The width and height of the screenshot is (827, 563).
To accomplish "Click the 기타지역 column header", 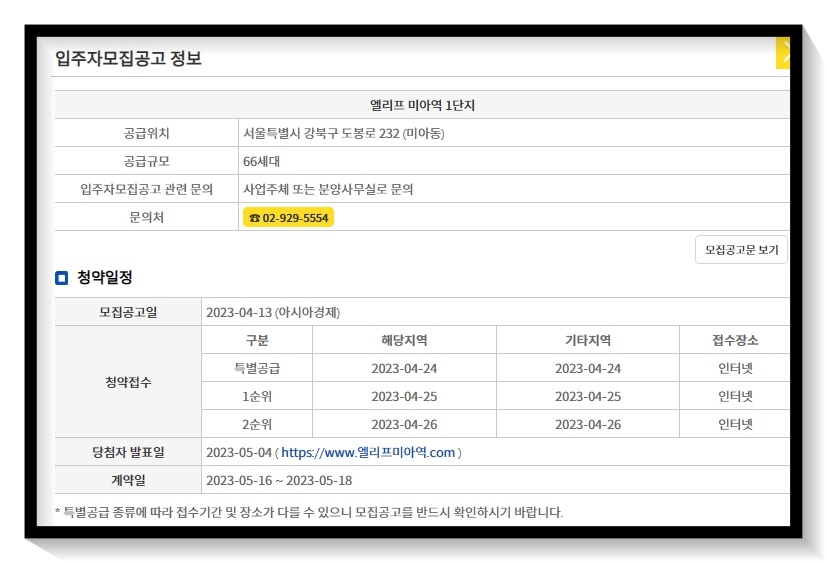I will tap(588, 340).
